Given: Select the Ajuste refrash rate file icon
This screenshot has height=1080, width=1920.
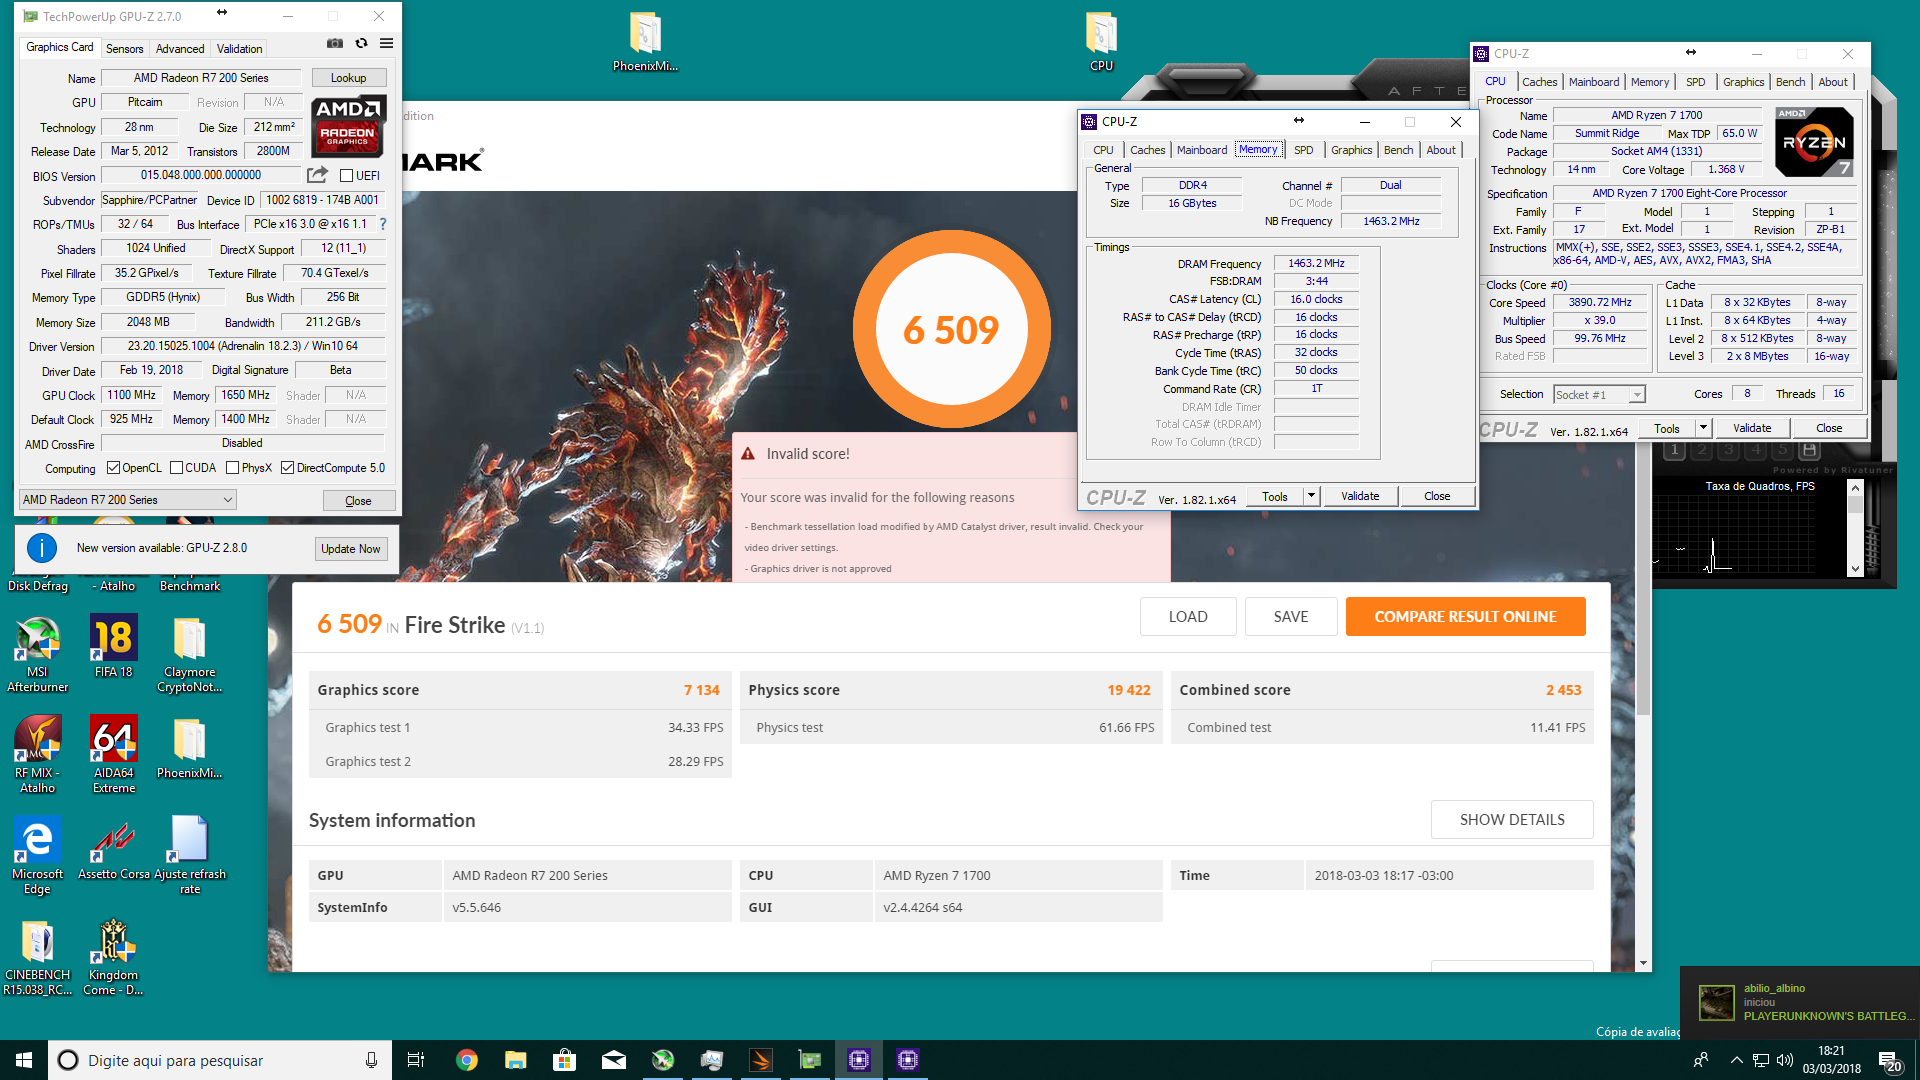Looking at the screenshot, I should tap(189, 856).
